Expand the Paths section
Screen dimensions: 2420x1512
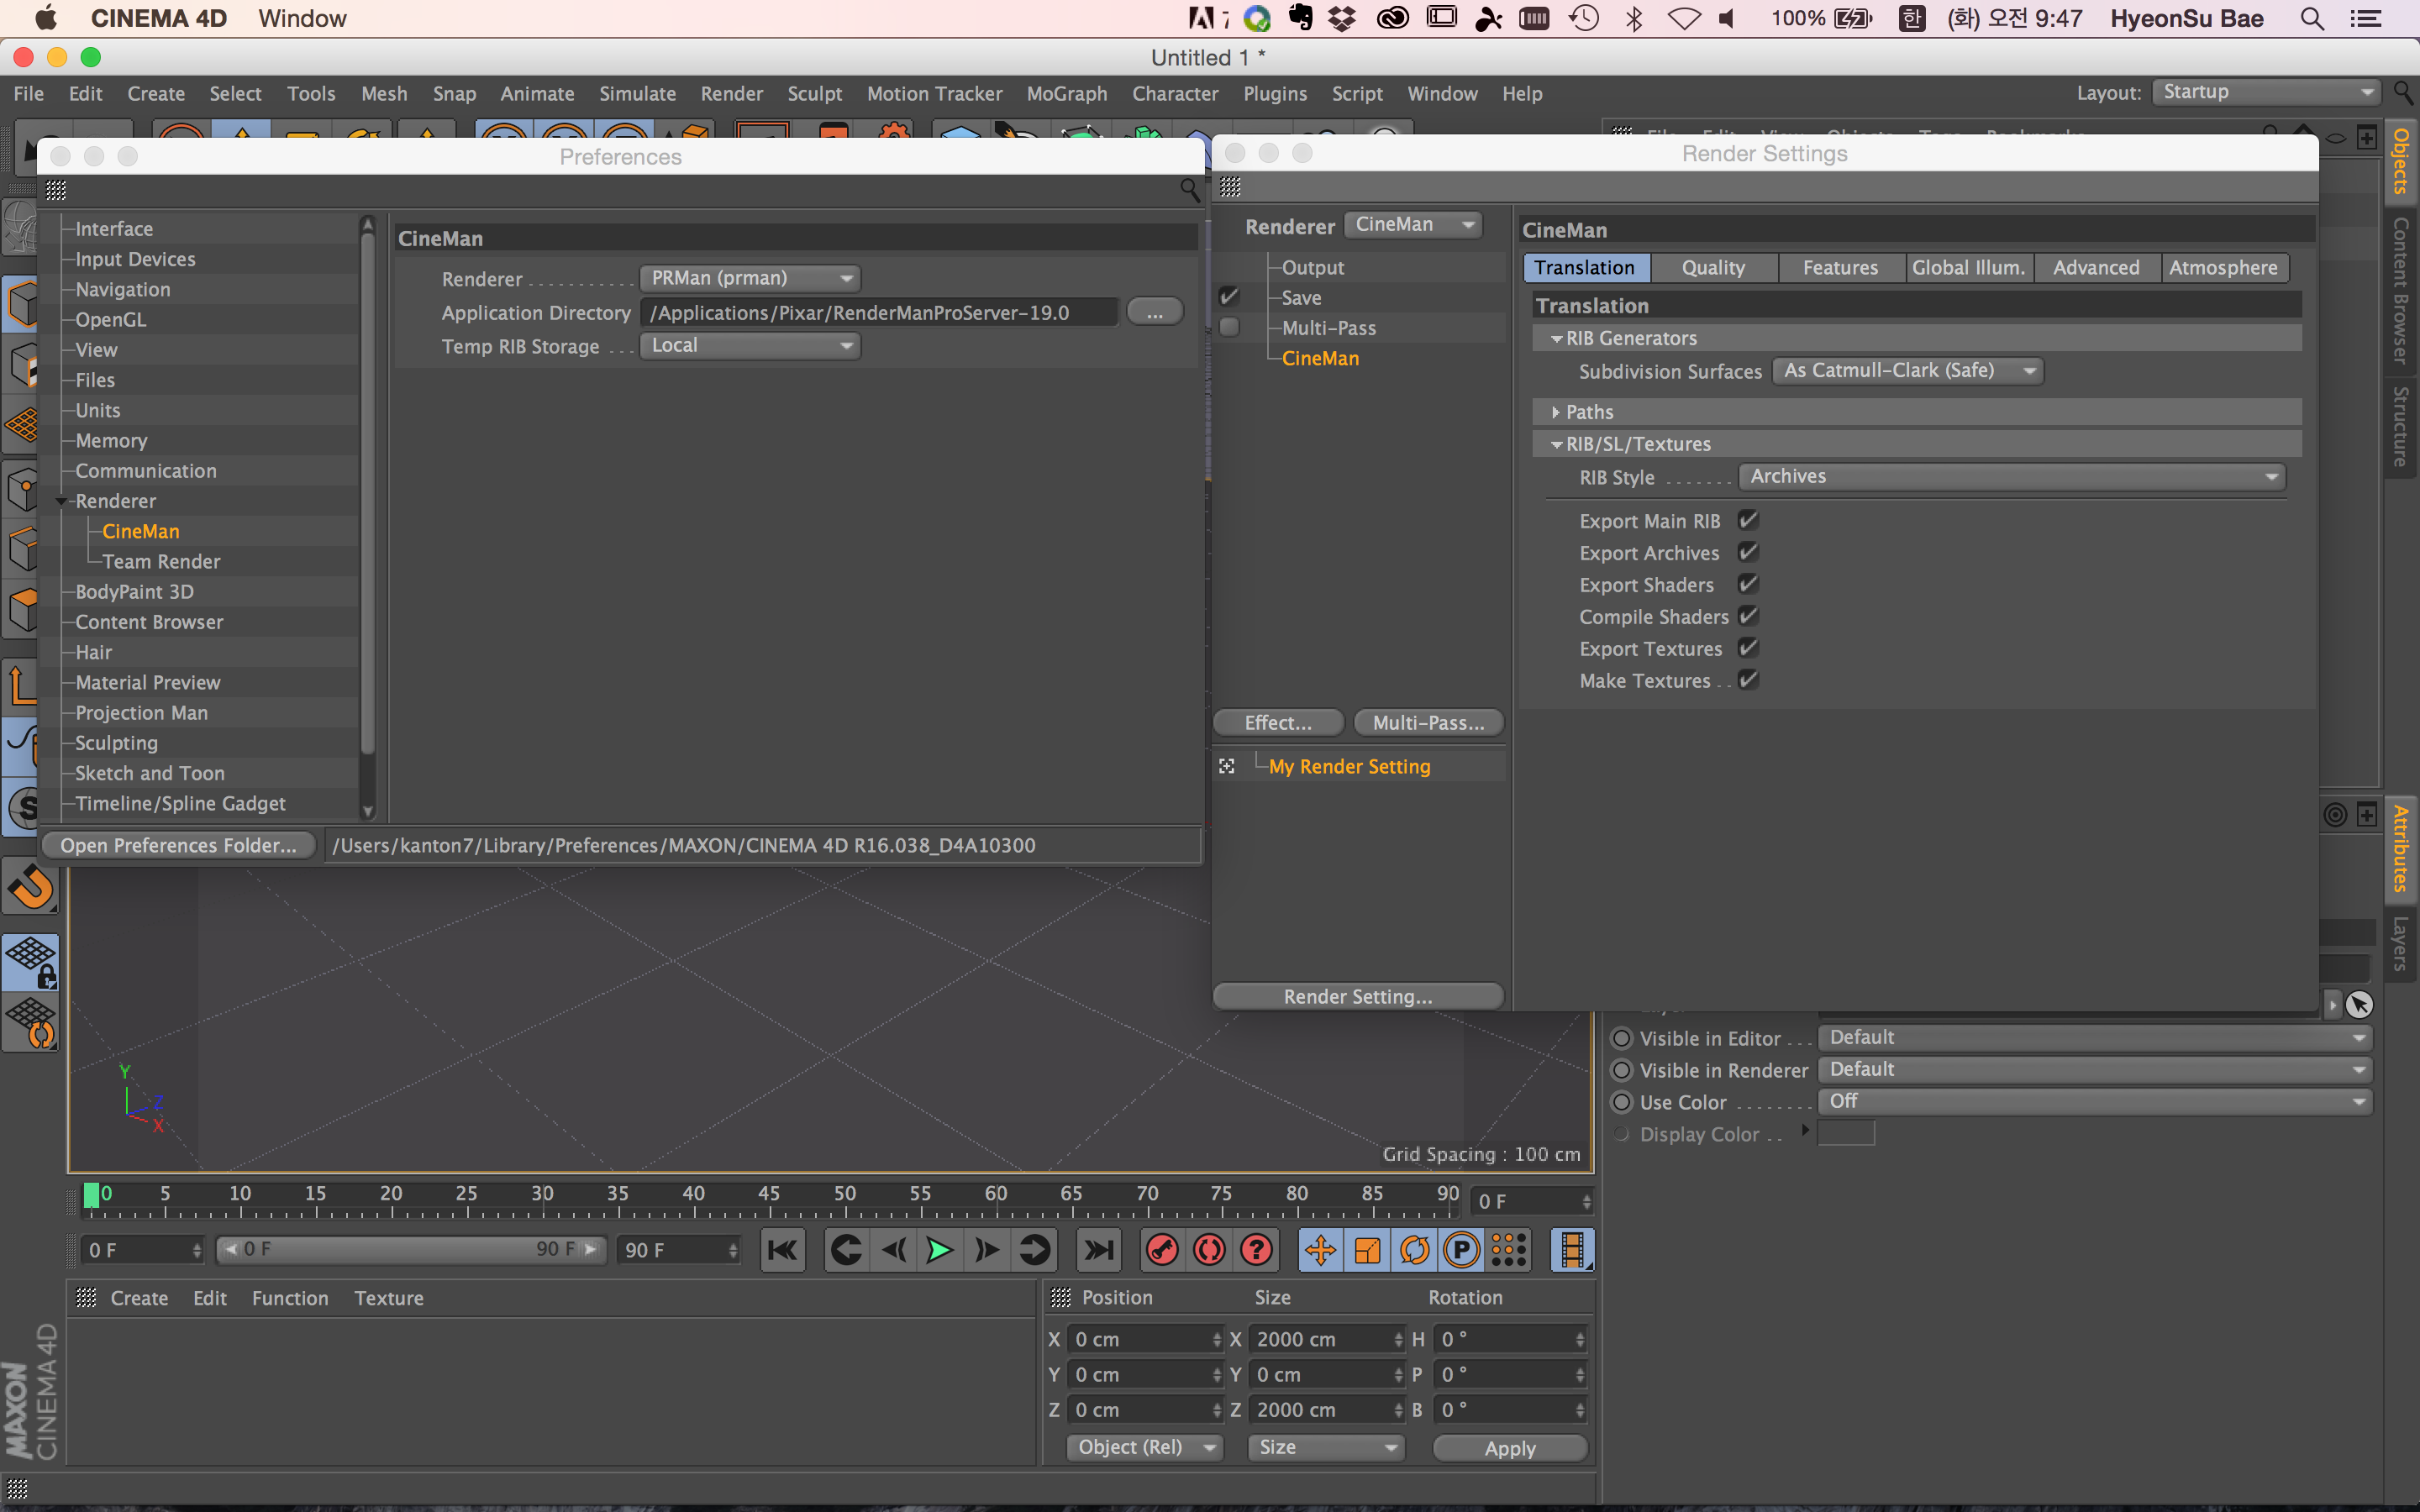click(x=1556, y=412)
